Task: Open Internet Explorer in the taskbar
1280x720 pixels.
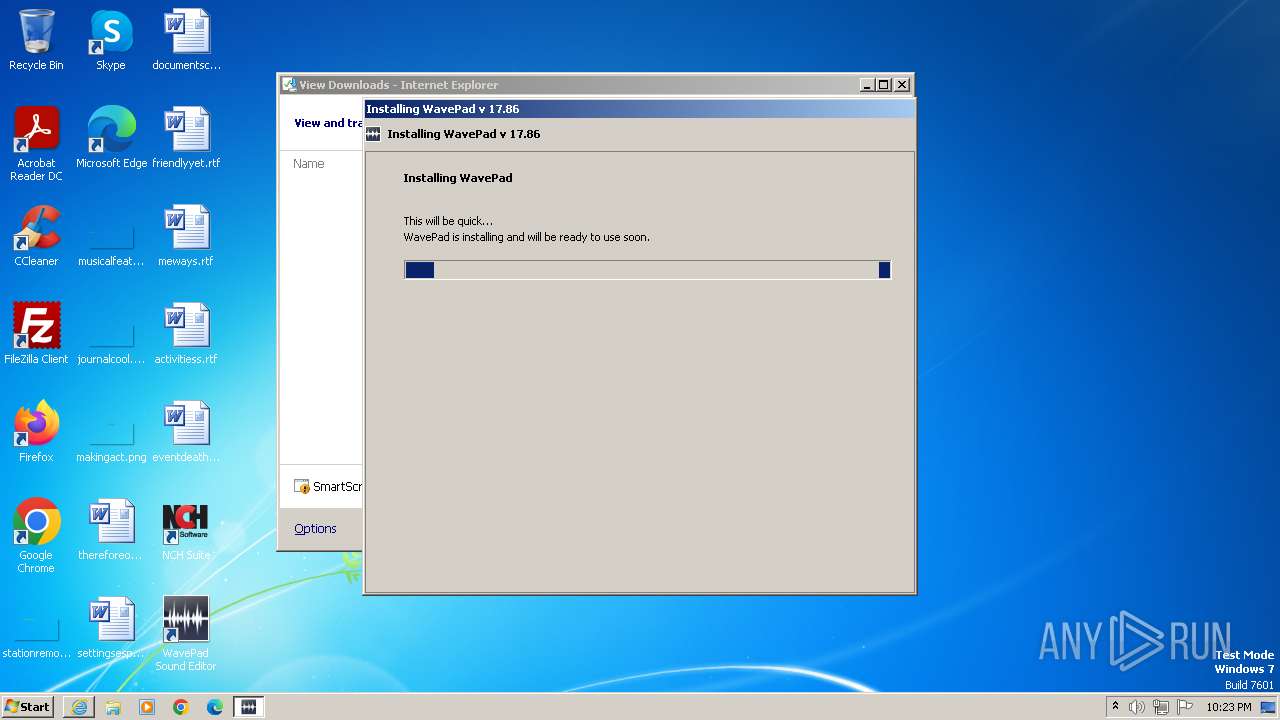Action: click(x=79, y=707)
